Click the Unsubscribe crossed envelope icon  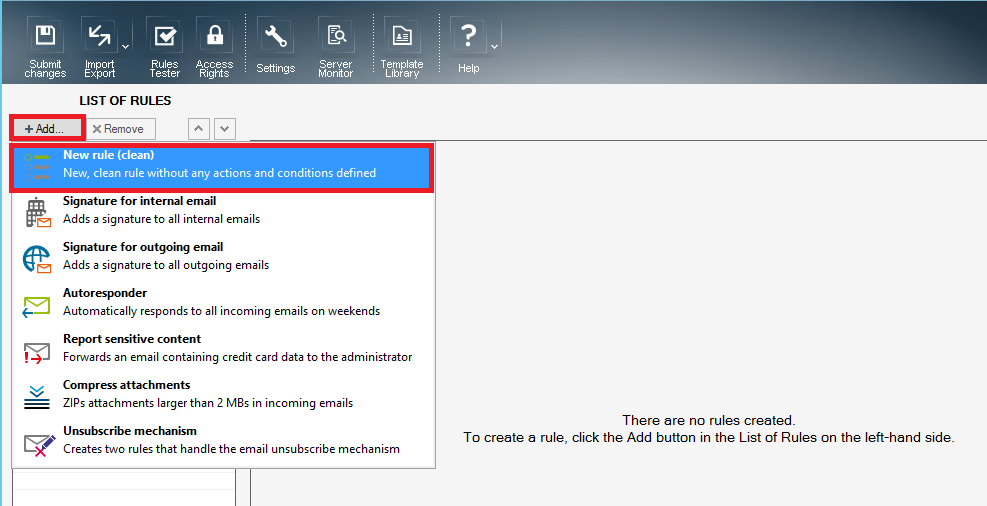point(39,445)
